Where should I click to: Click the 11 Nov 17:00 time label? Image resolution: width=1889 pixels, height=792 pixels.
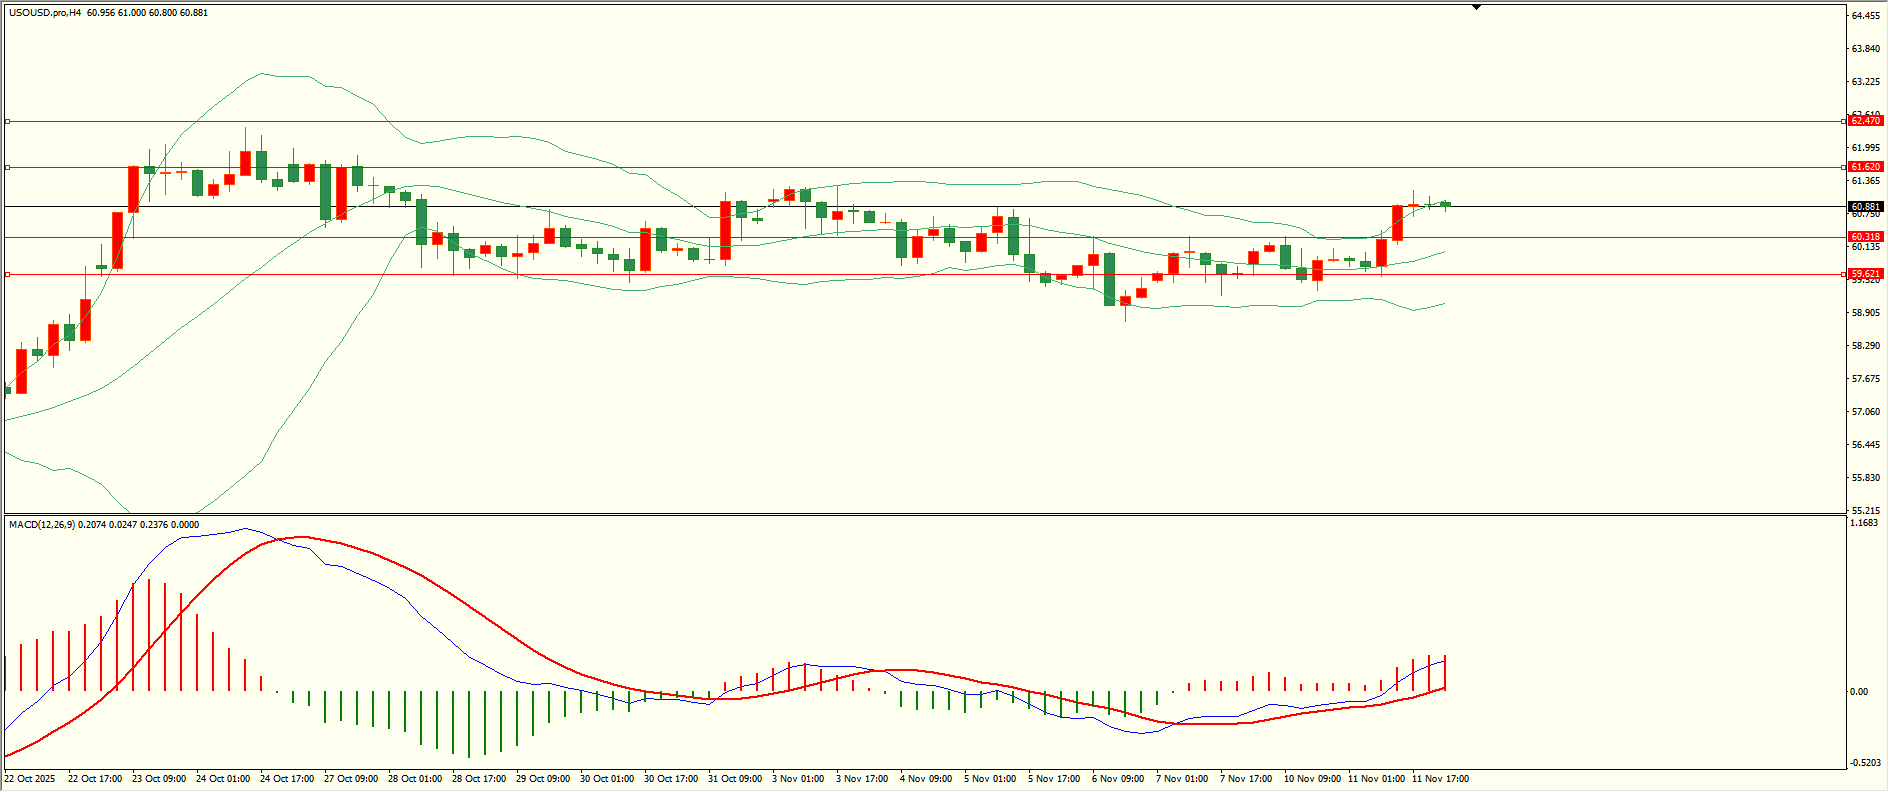1440,779
